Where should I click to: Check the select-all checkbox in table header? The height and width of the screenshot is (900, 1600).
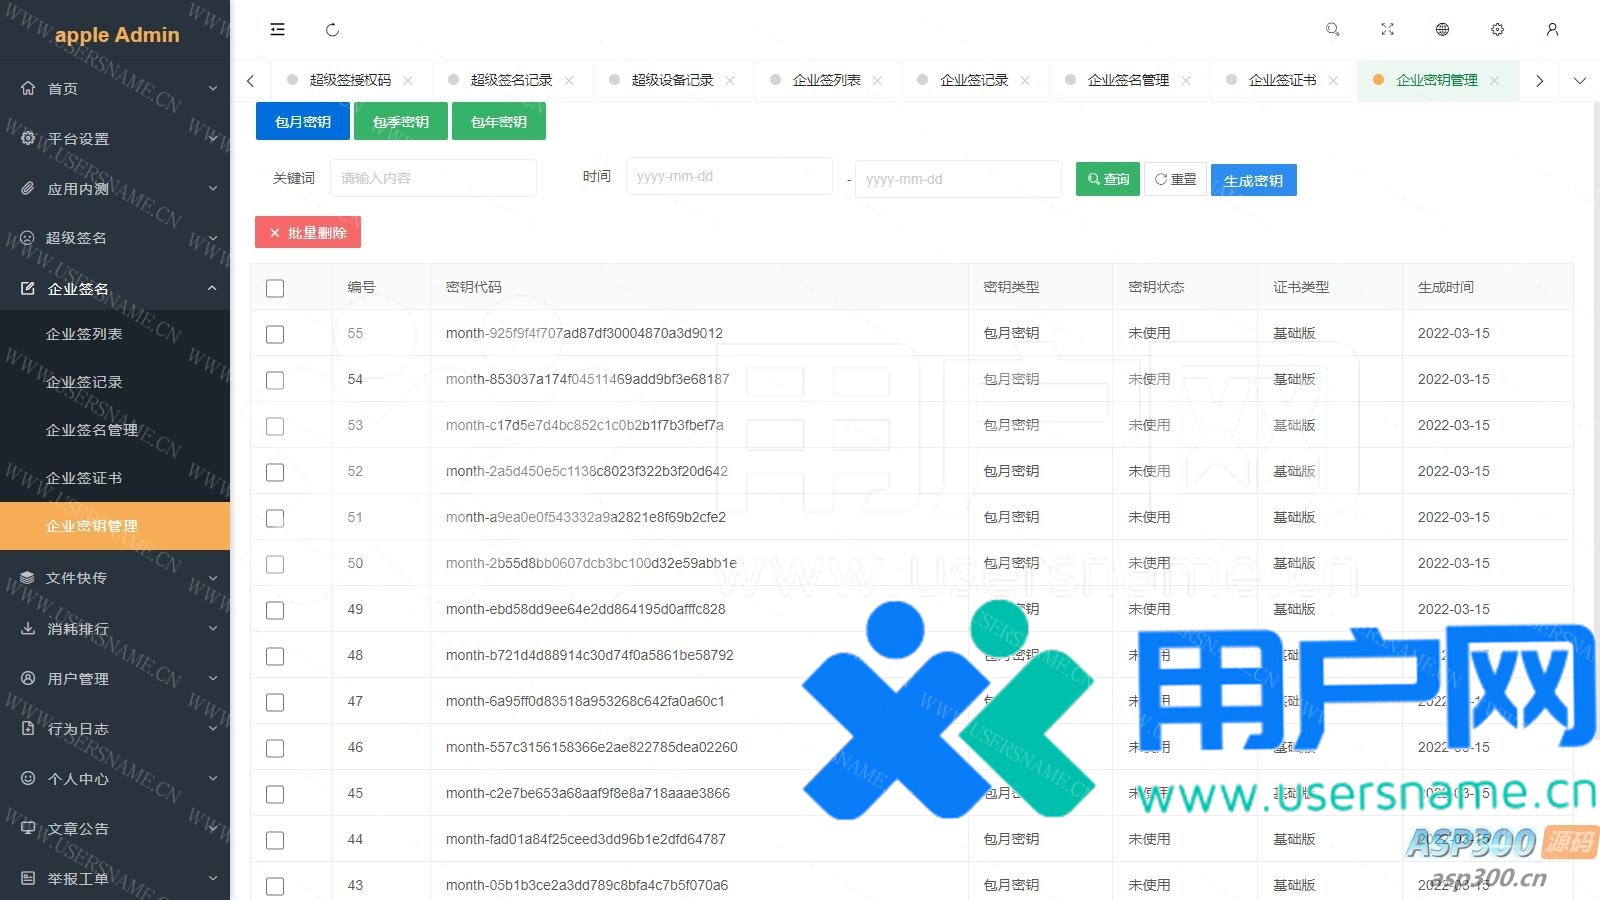pos(275,288)
